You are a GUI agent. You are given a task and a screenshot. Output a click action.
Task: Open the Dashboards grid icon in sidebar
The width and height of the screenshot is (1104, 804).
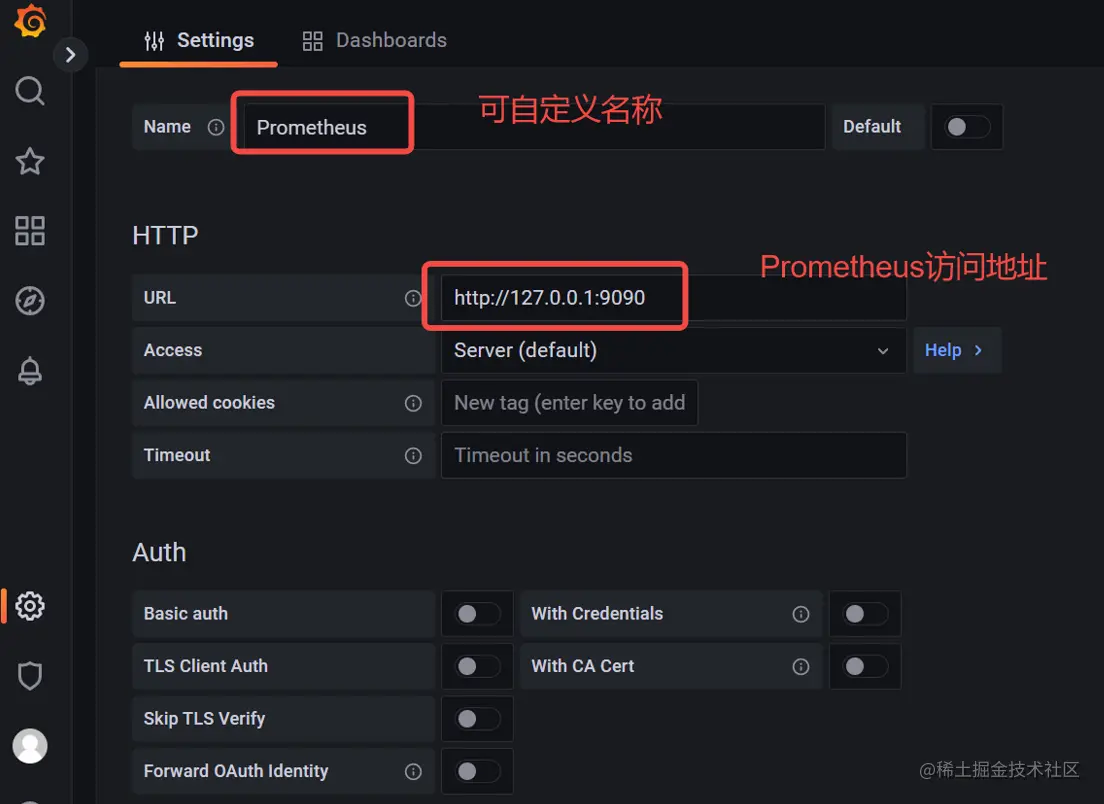click(30, 231)
